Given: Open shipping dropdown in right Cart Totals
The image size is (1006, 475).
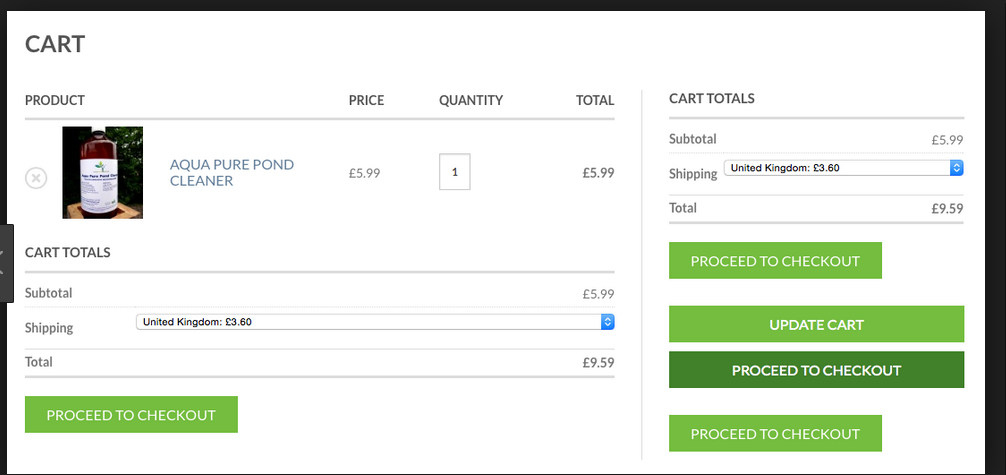Looking at the screenshot, I should click(x=843, y=168).
